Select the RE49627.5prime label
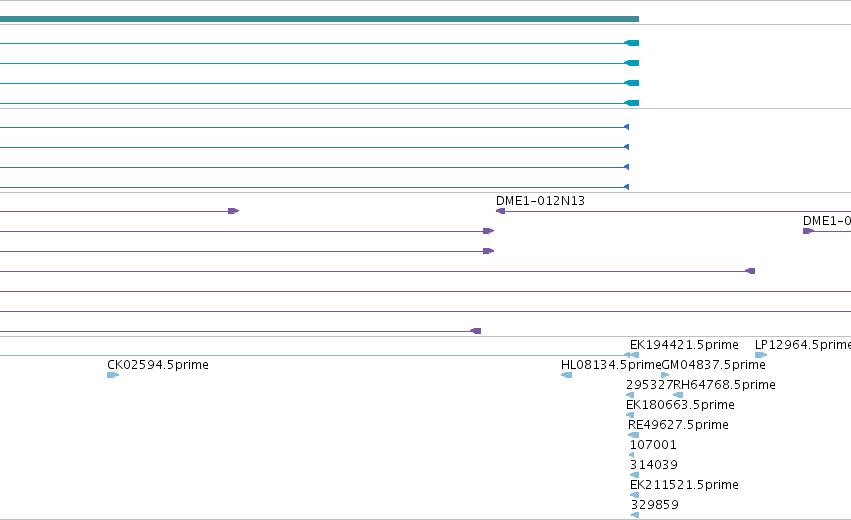The width and height of the screenshot is (851, 520). pyautogui.click(x=678, y=425)
